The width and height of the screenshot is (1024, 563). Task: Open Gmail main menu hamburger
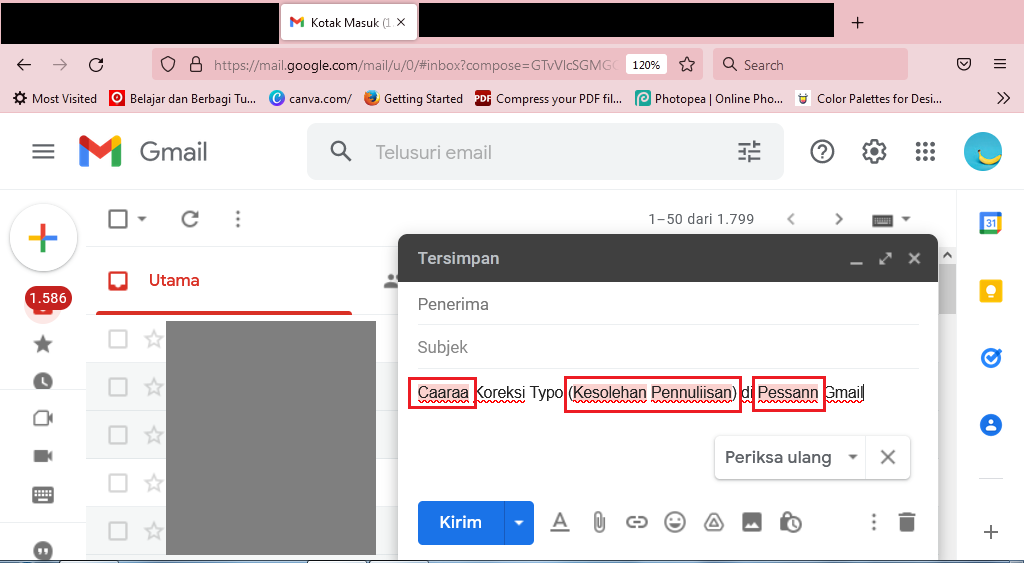[x=43, y=152]
